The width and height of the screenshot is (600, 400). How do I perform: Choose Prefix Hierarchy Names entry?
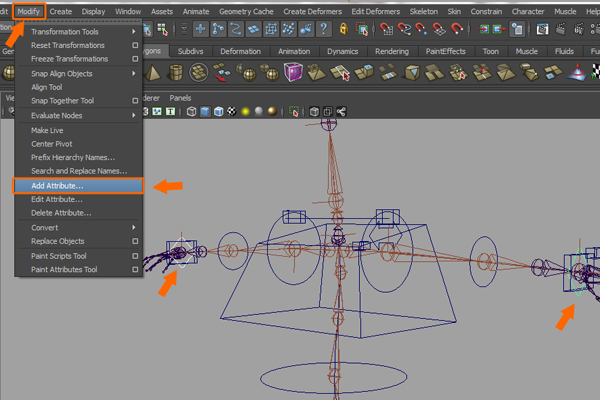pos(78,158)
